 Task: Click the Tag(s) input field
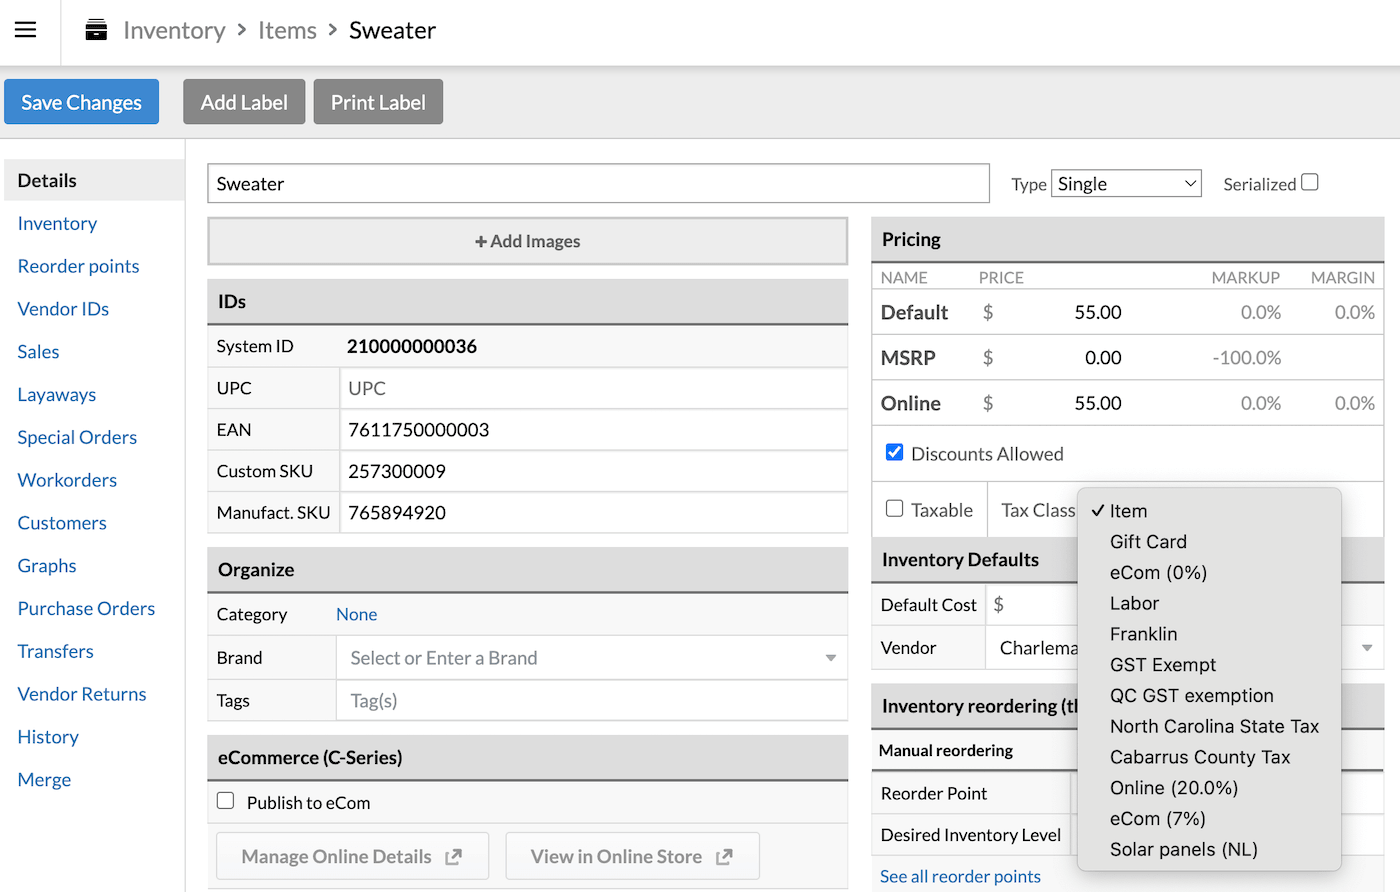[x=592, y=701]
